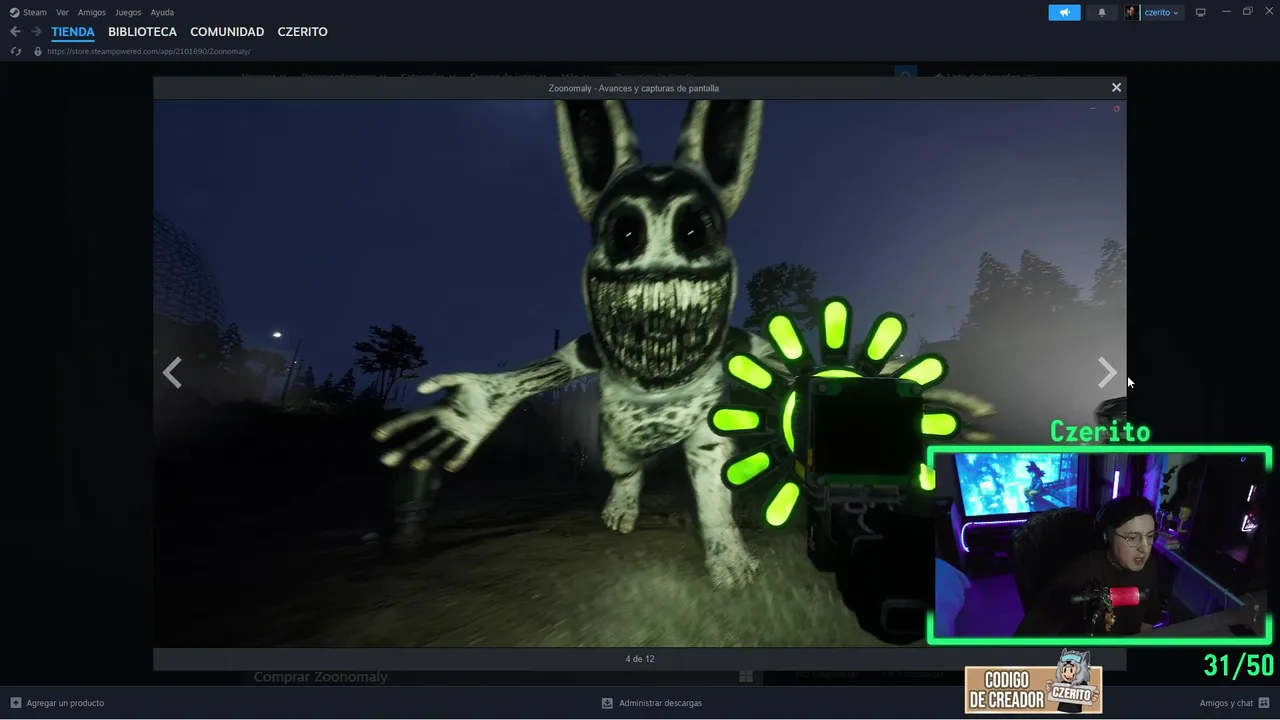Screen dimensions: 1280x720
Task: Click the friends chat icon
Action: pyautogui.click(x=1265, y=703)
